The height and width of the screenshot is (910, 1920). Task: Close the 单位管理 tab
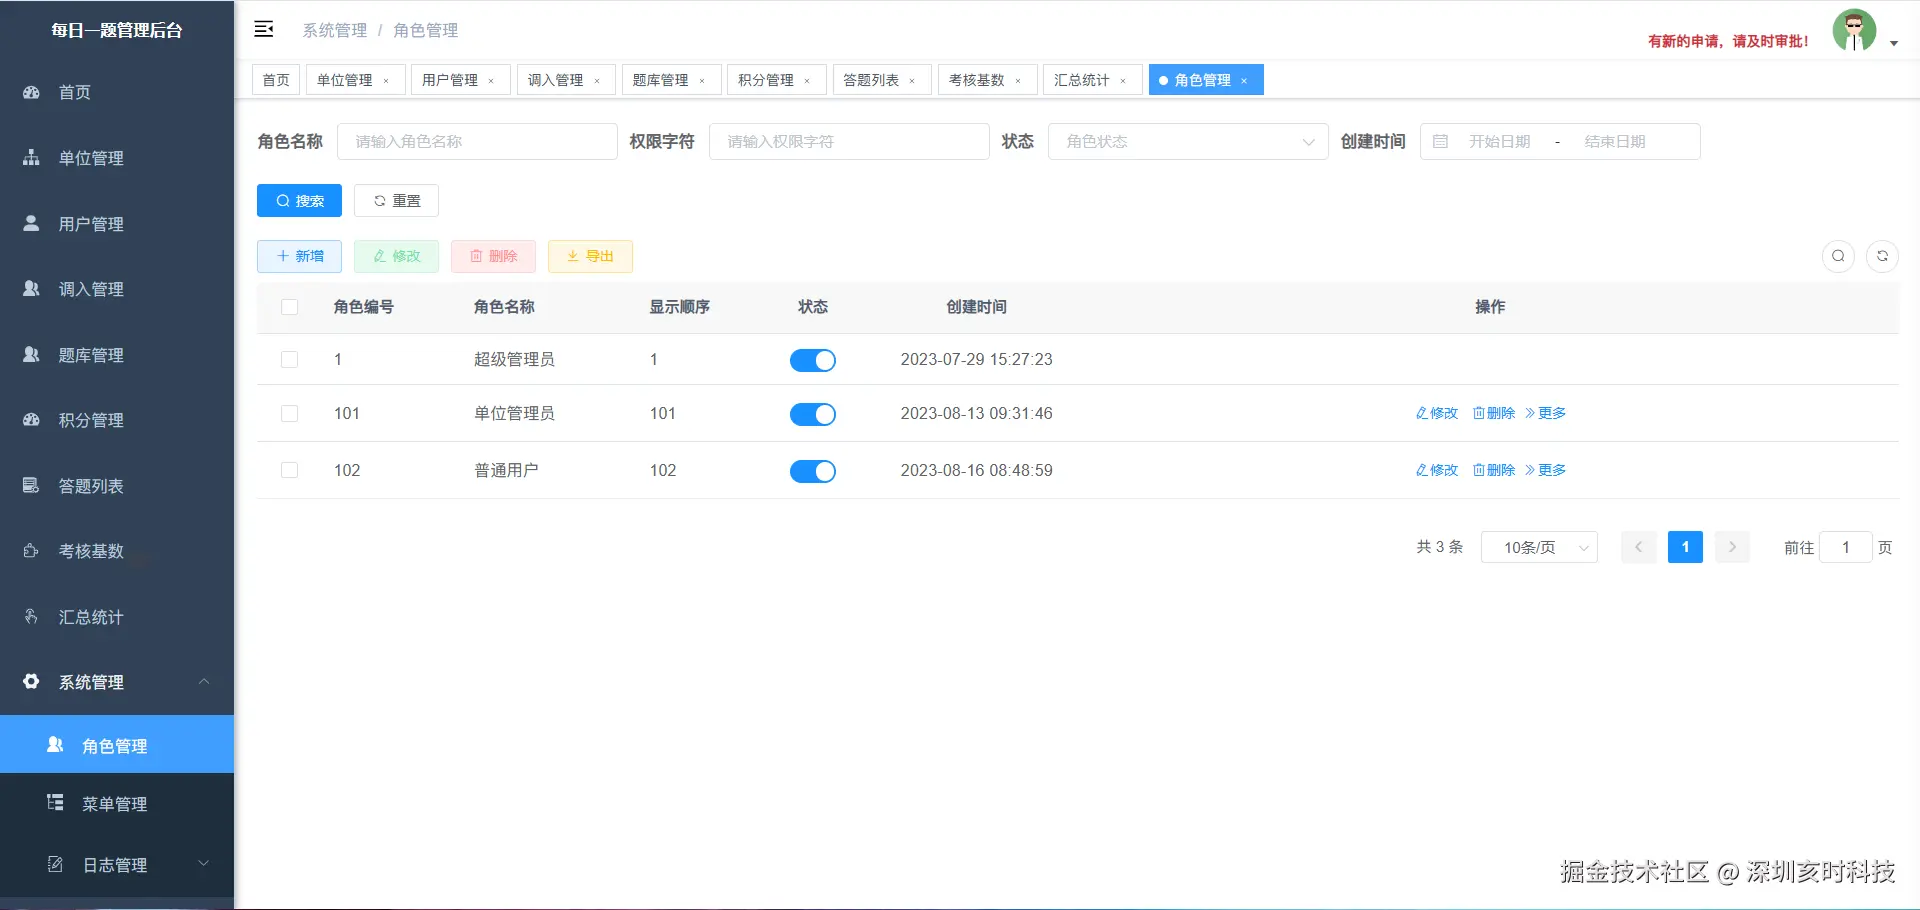click(386, 81)
